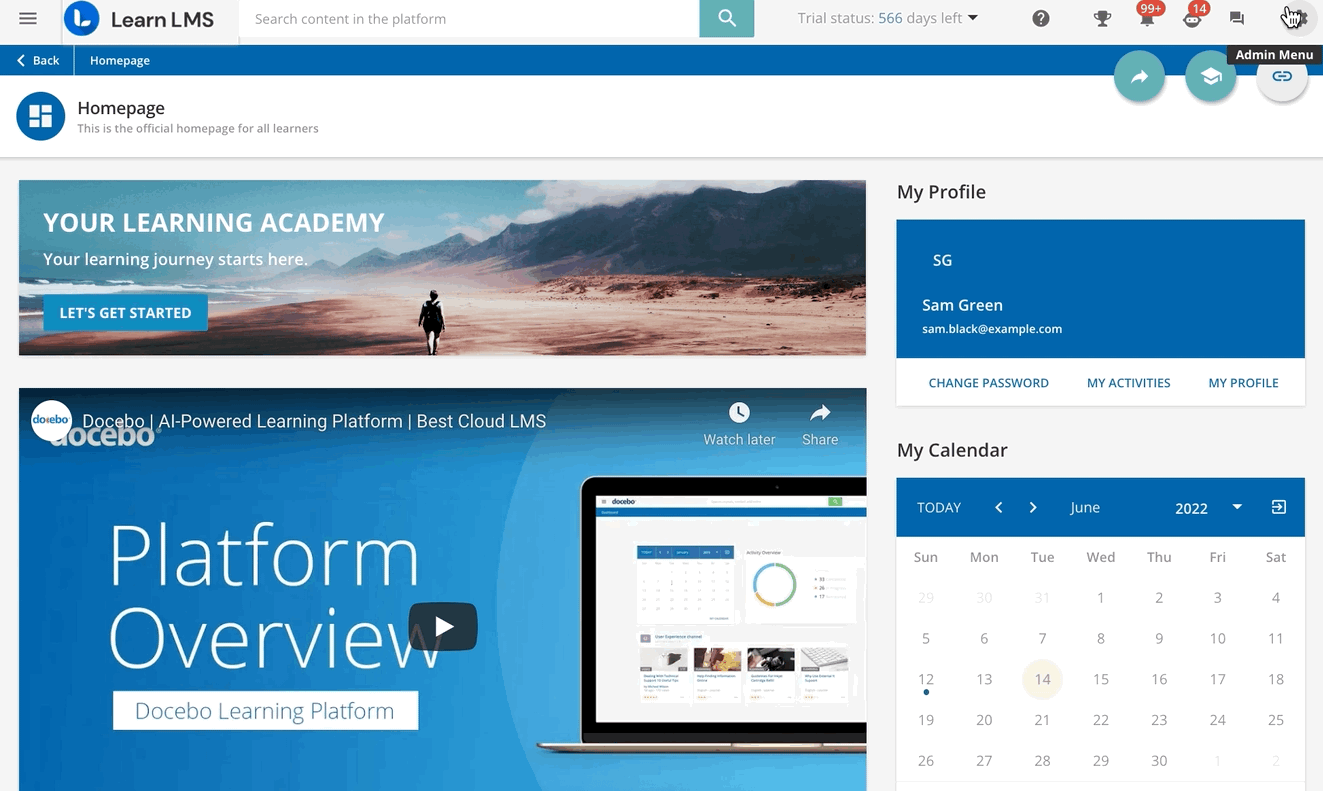Click the search magnifier button
Screen dimensions: 1323x791
[727, 18]
